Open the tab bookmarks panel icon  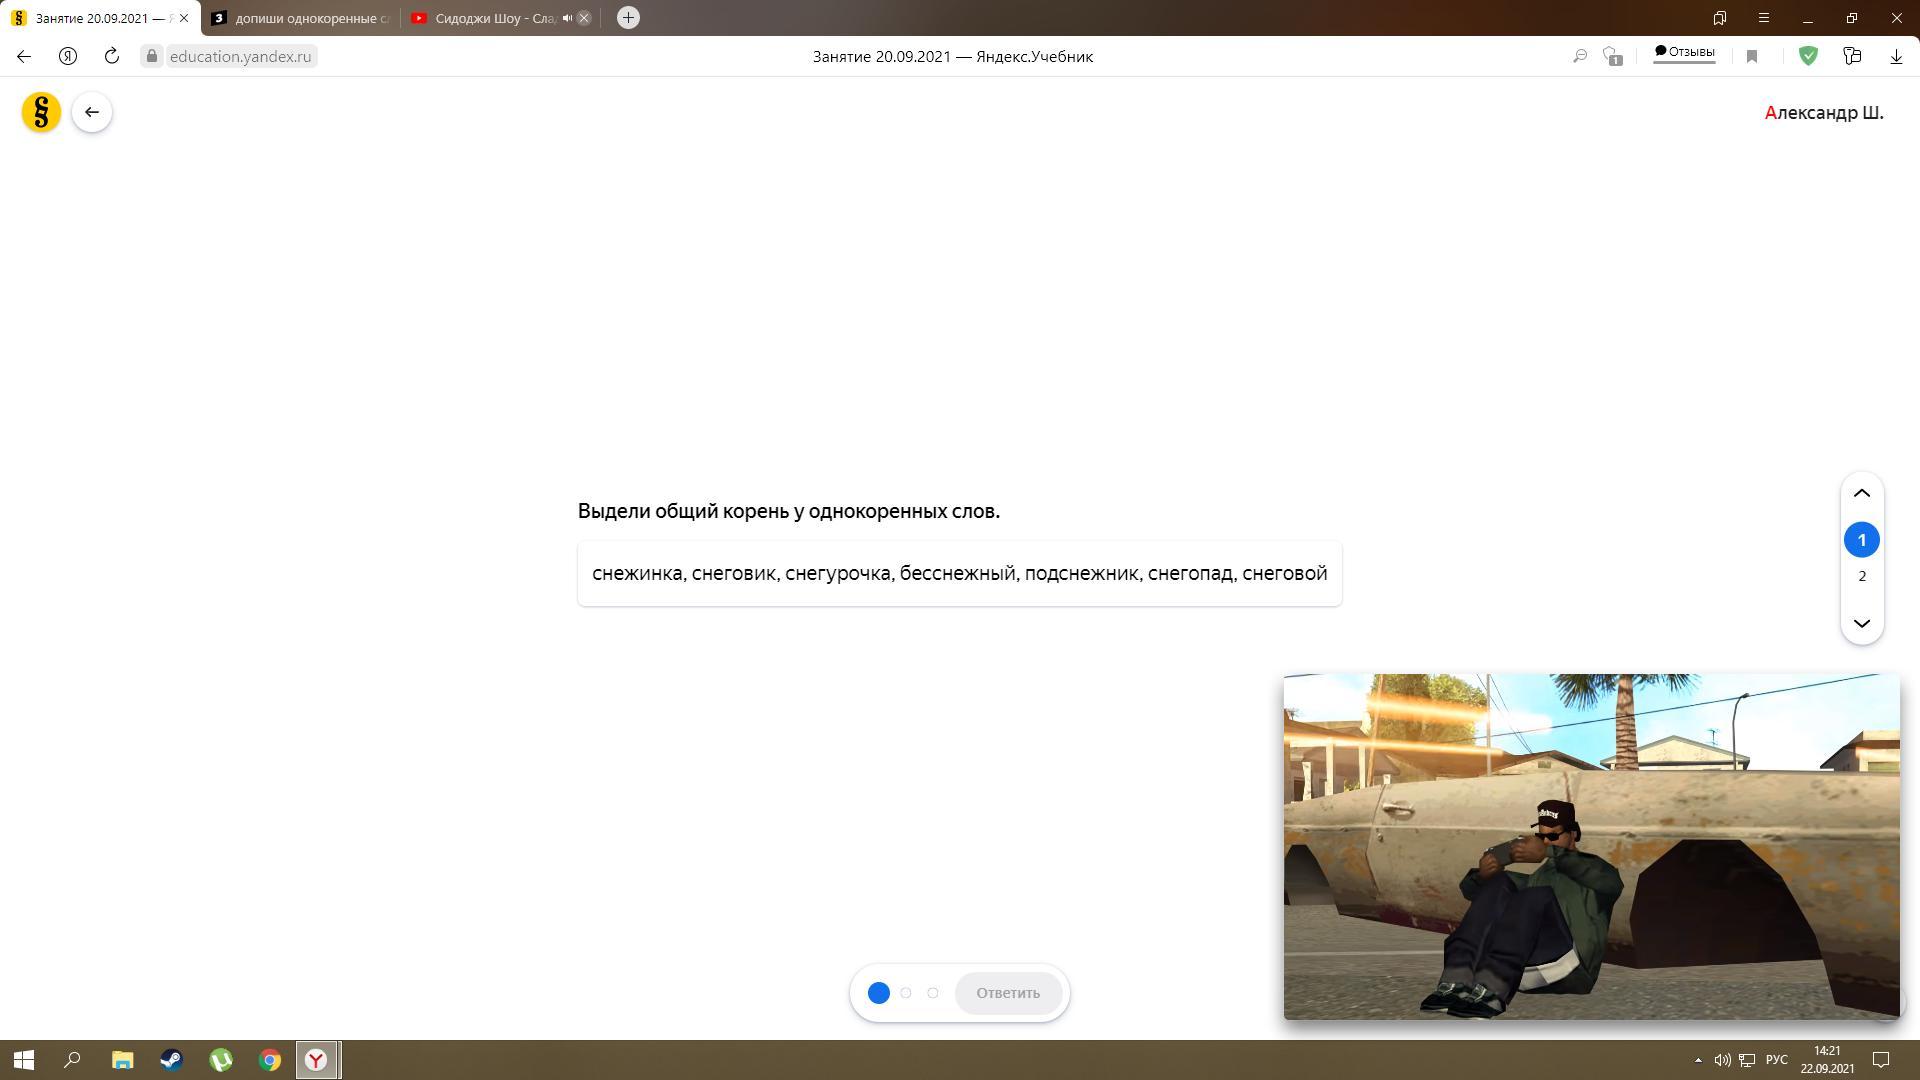click(1720, 18)
